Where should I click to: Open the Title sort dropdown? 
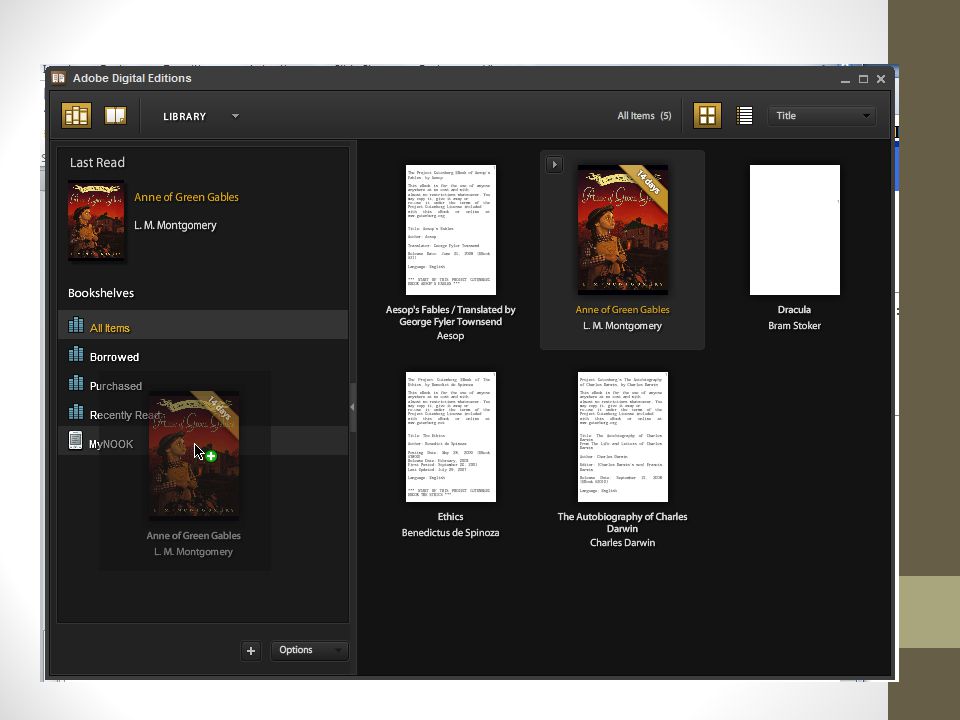[x=822, y=116]
